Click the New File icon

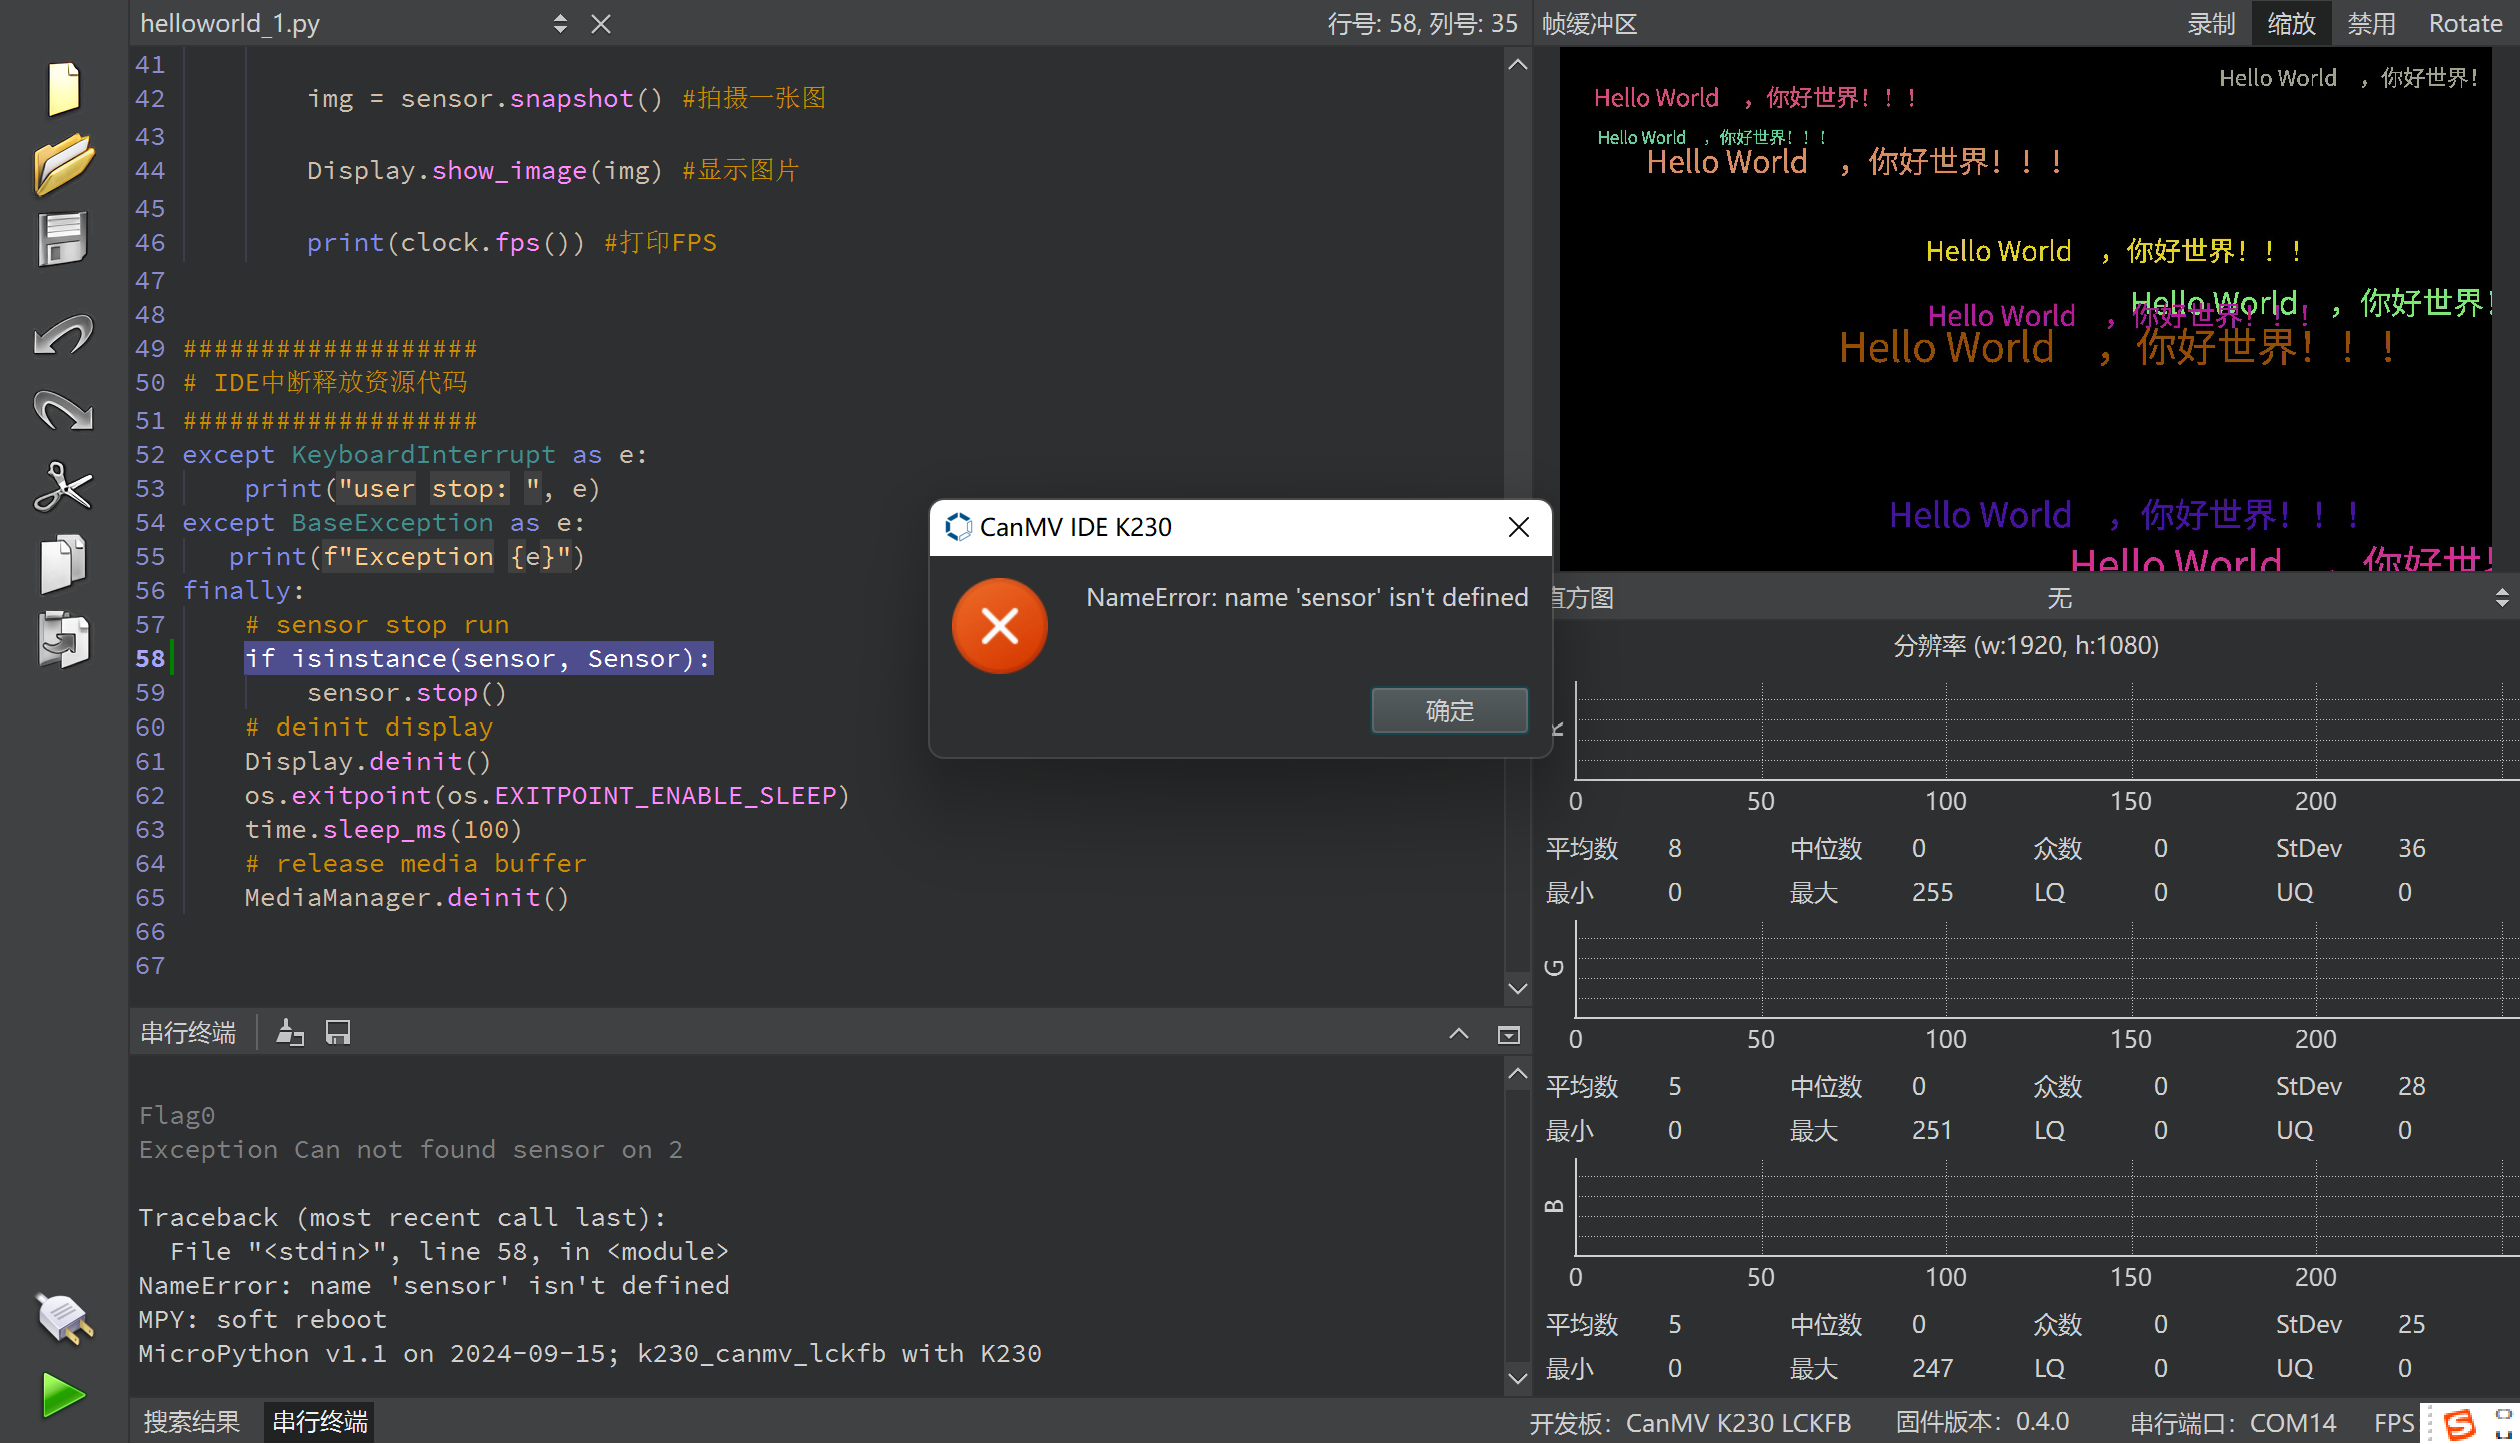pos(64,88)
